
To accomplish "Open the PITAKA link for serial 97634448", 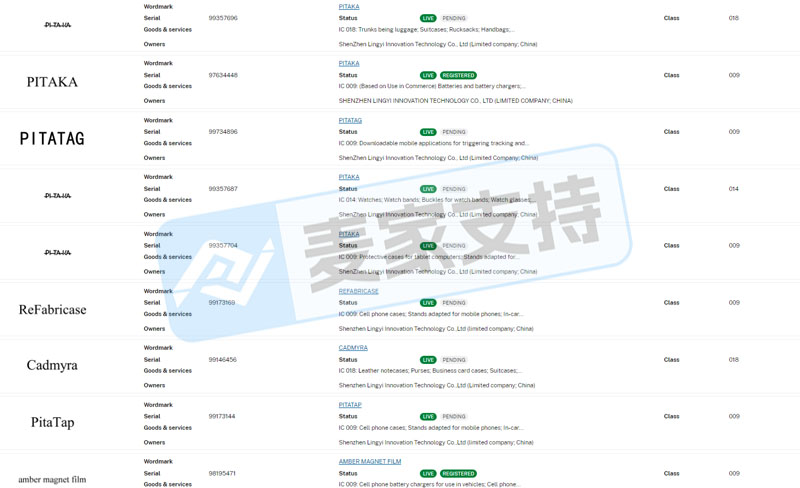I will 349,63.
